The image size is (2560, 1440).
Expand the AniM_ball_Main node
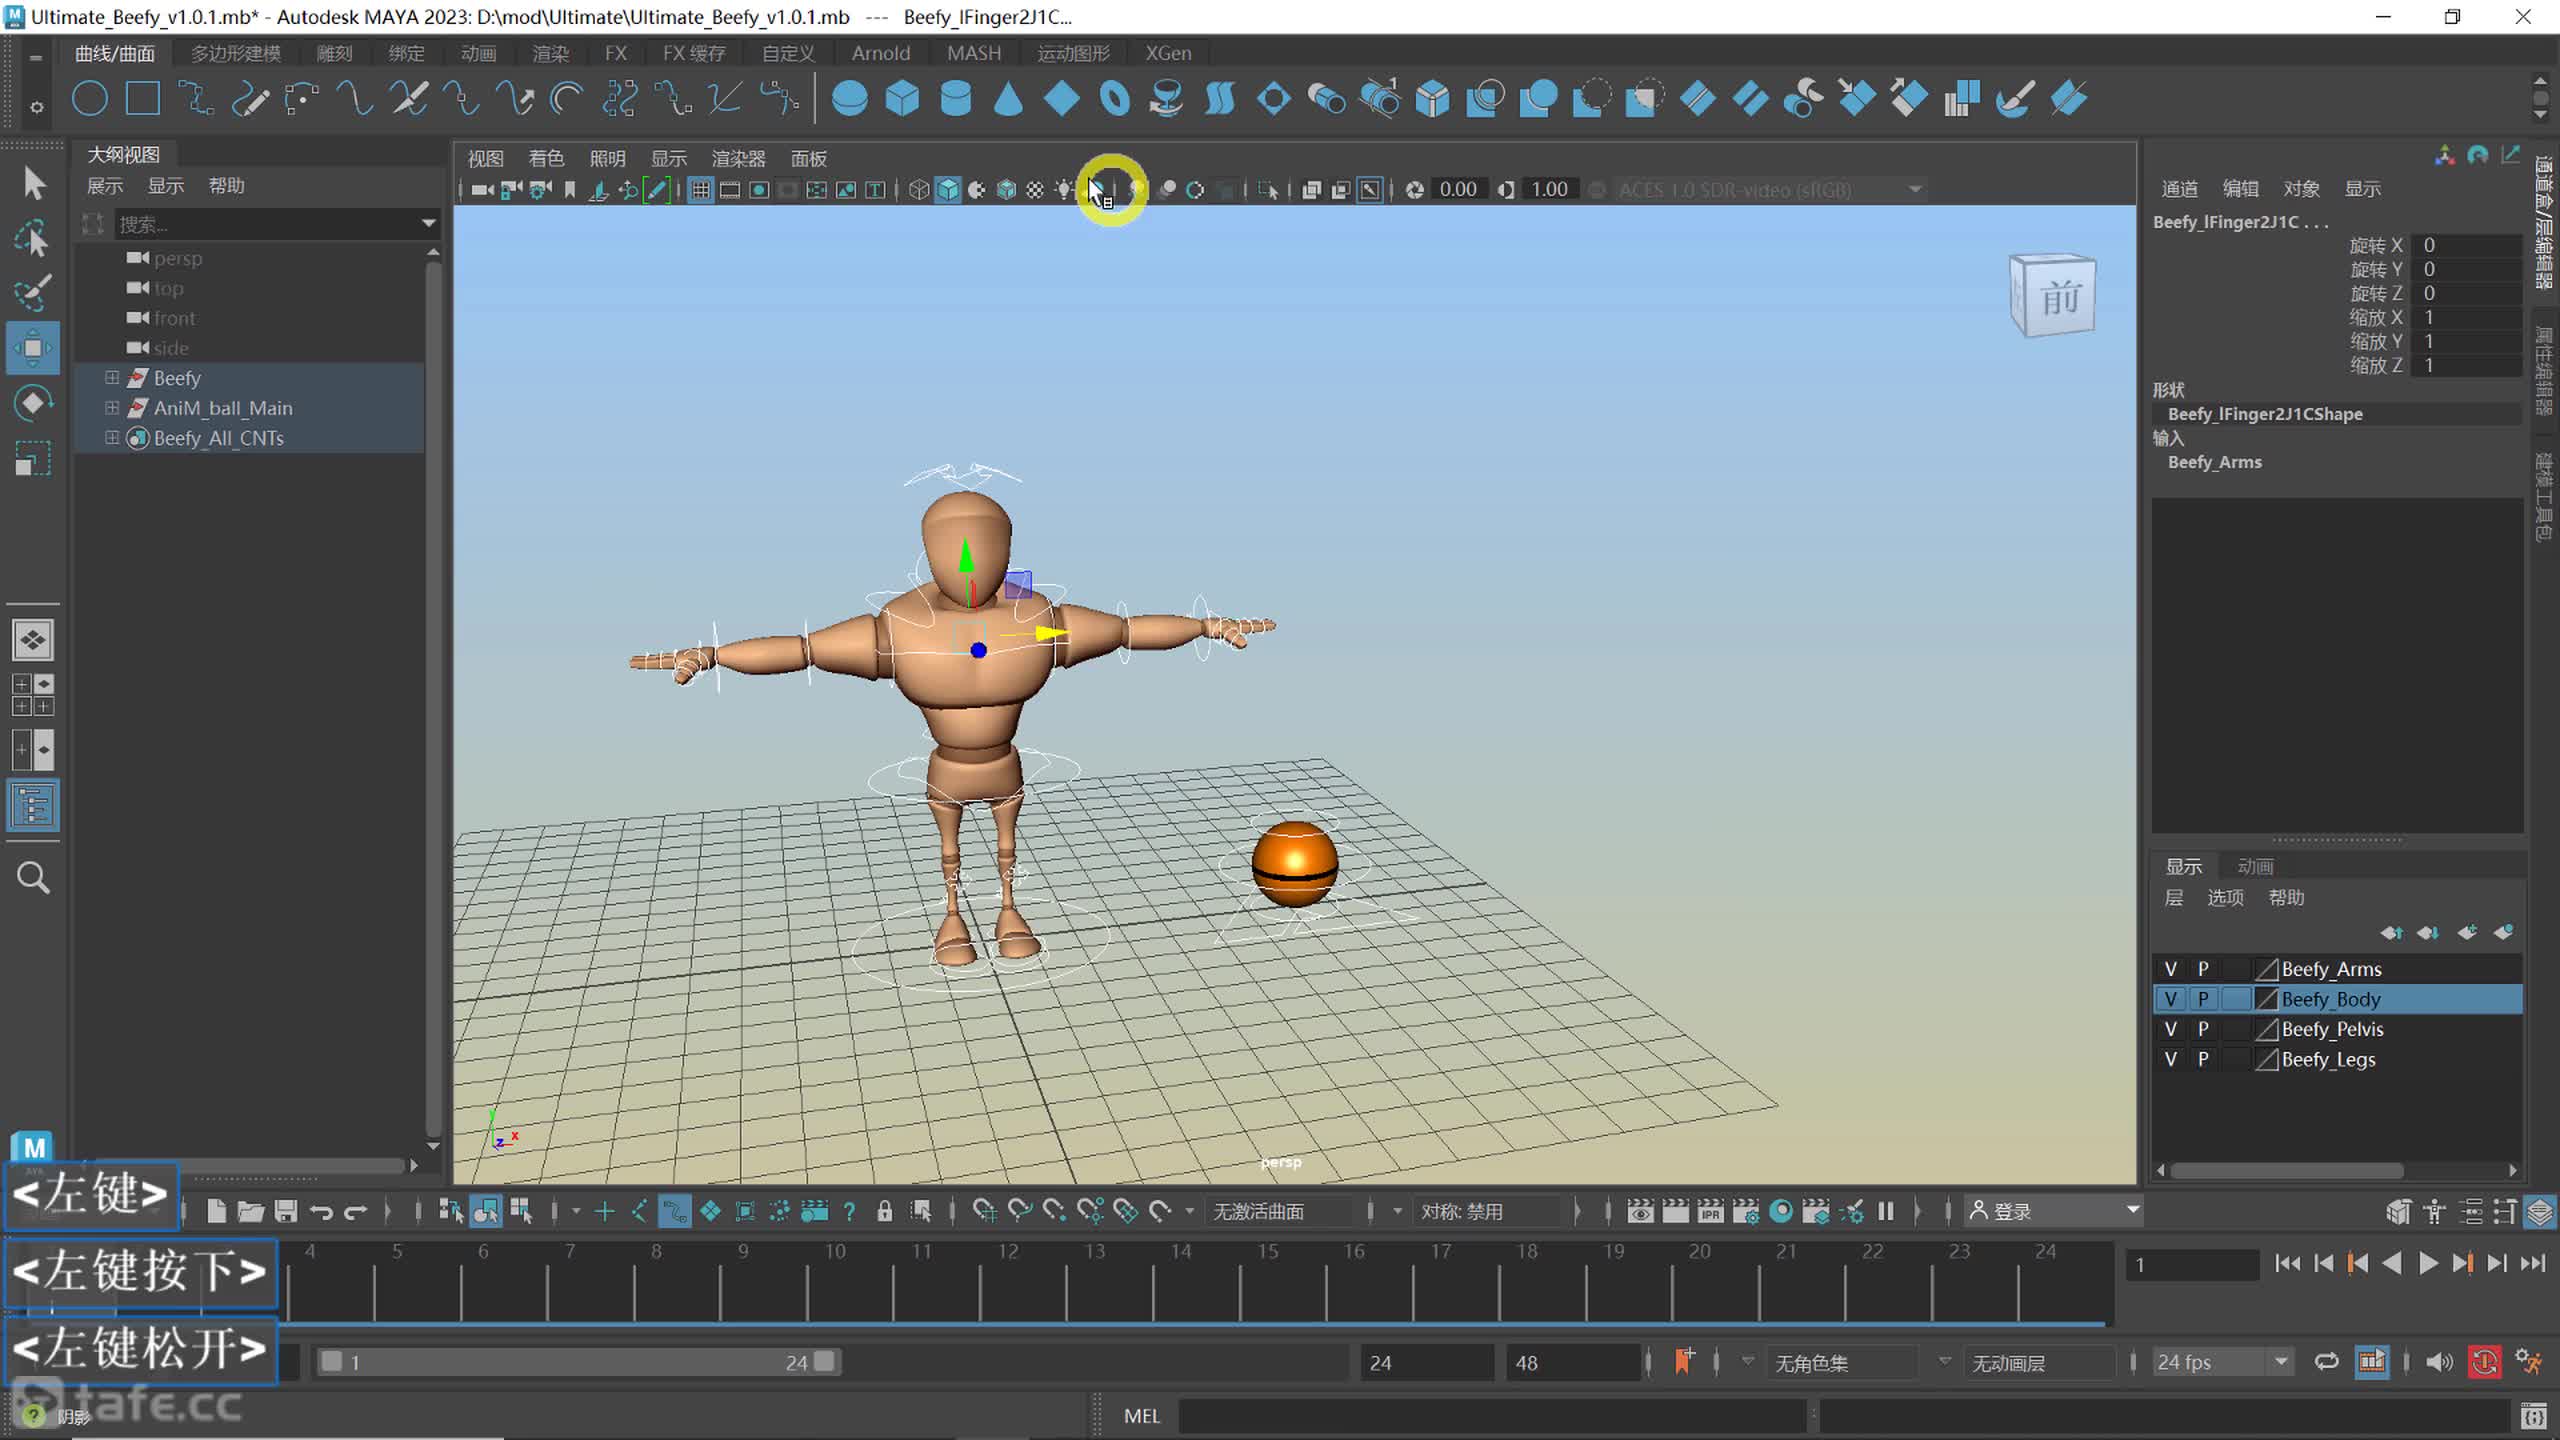tap(112, 408)
